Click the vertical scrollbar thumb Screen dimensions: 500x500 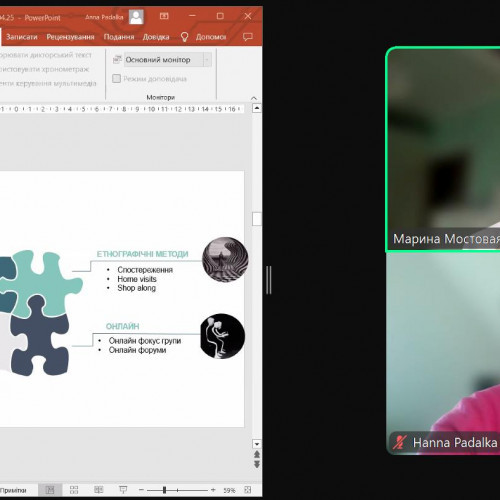[257, 219]
